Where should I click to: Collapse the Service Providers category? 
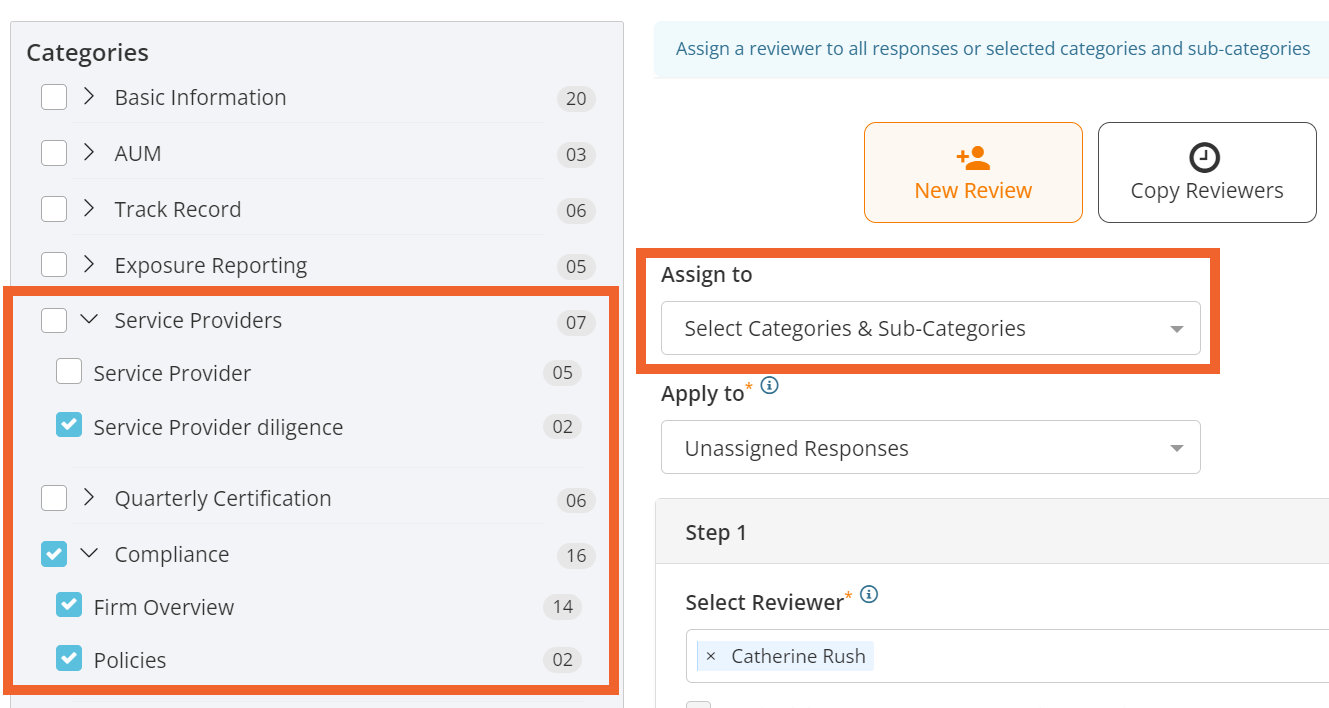89,320
